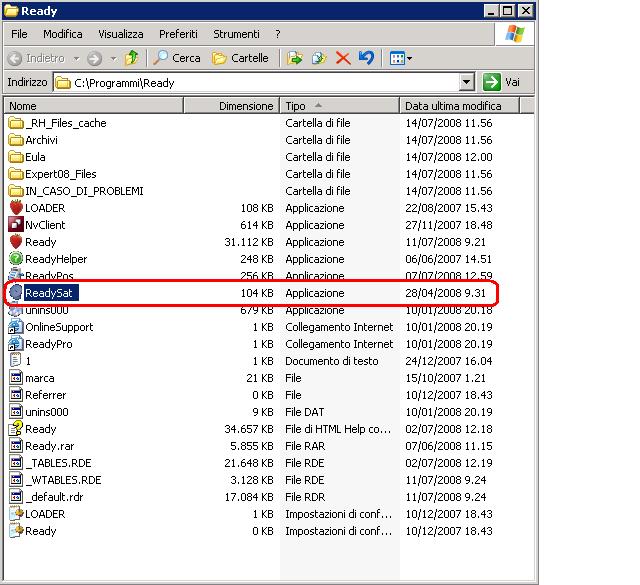The image size is (640, 585).
Task: Minimize the Ready window
Action: point(491,11)
